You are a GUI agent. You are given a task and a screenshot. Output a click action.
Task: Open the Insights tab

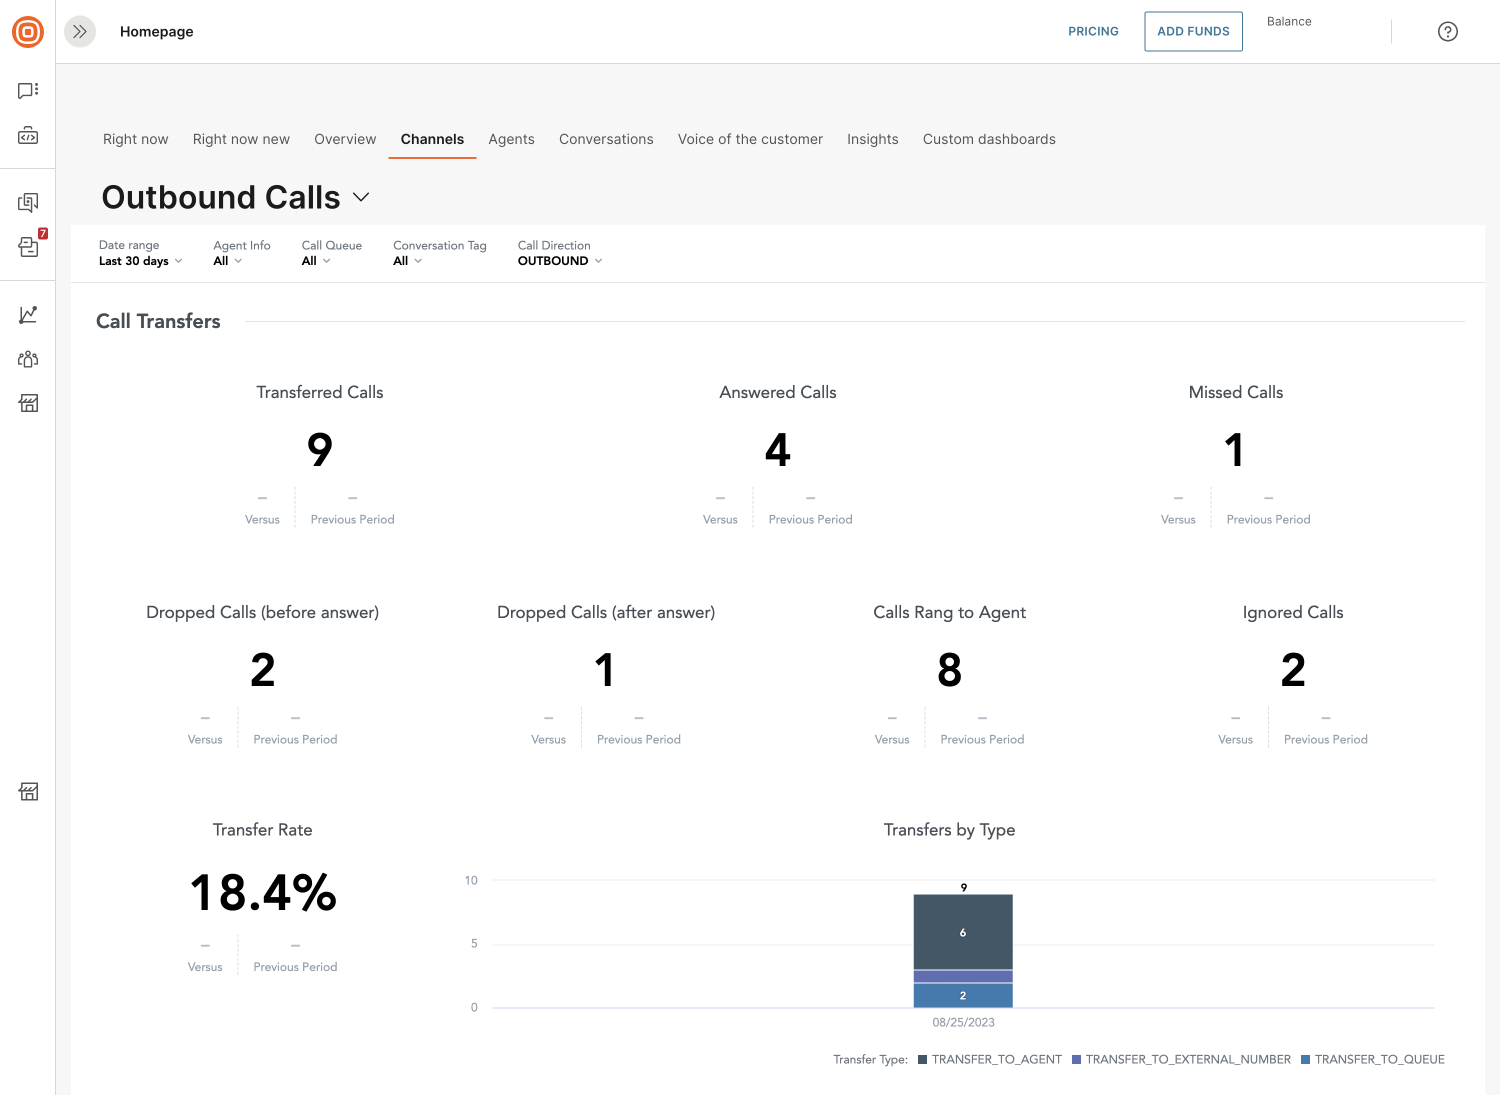[872, 139]
